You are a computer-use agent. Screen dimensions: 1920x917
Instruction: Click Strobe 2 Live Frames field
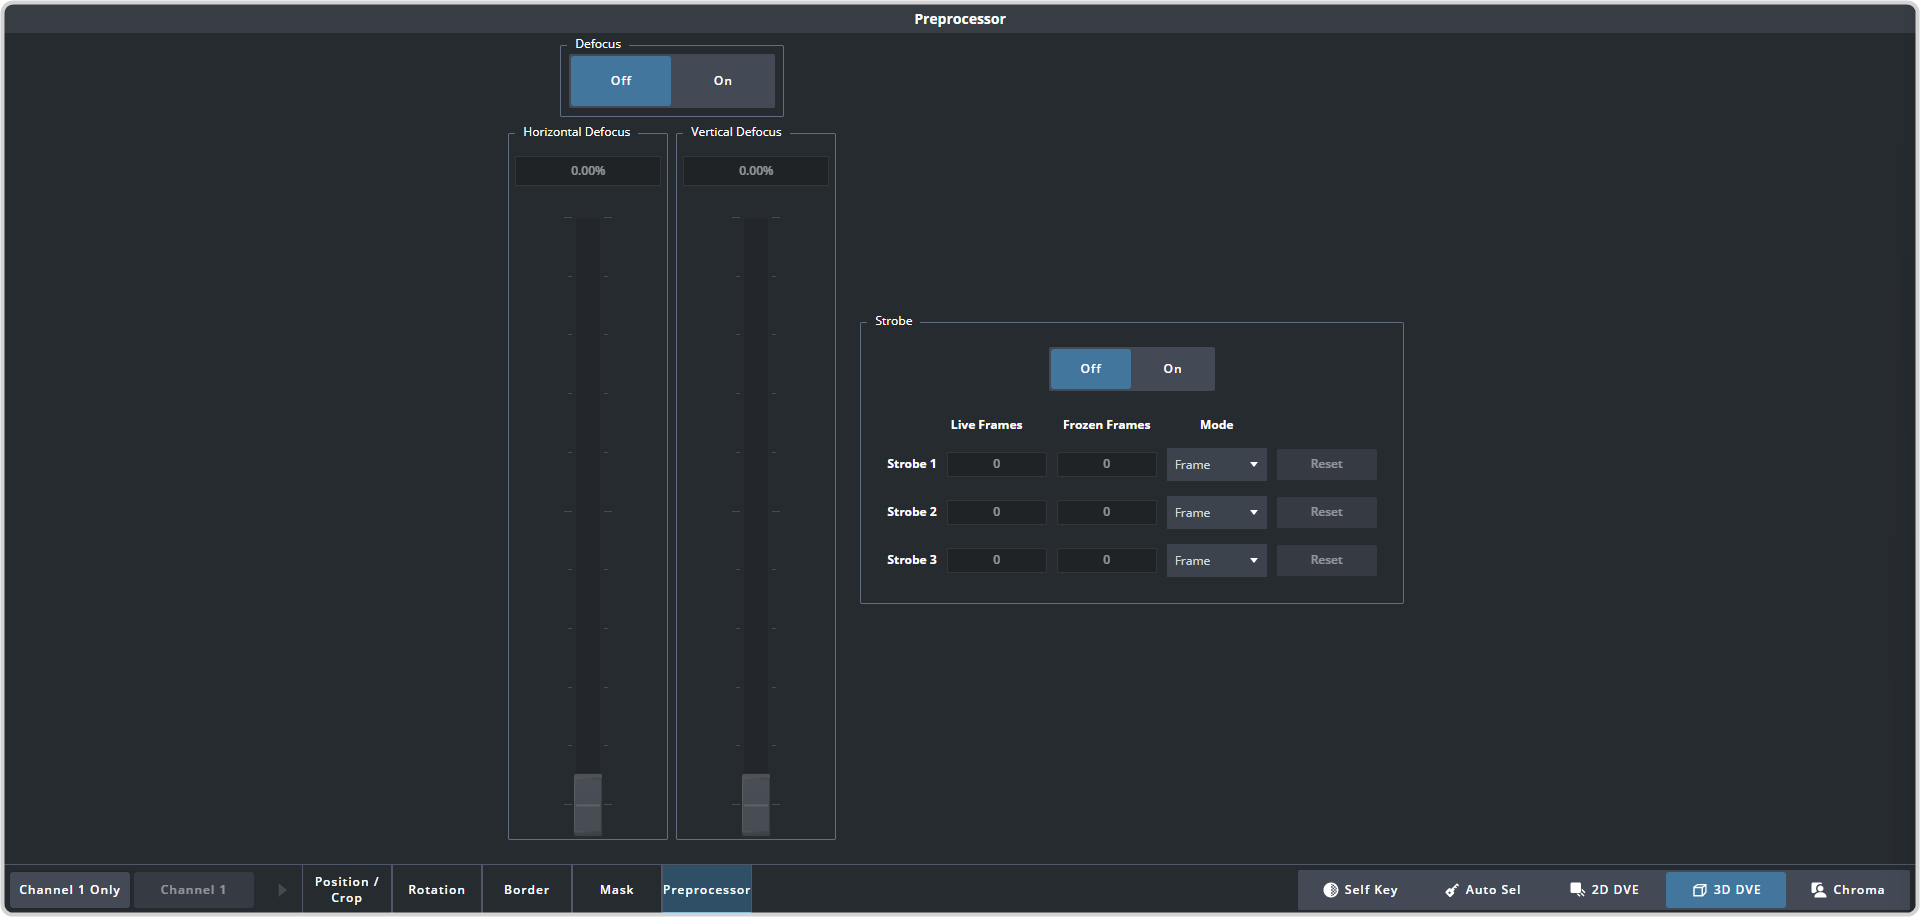(996, 512)
